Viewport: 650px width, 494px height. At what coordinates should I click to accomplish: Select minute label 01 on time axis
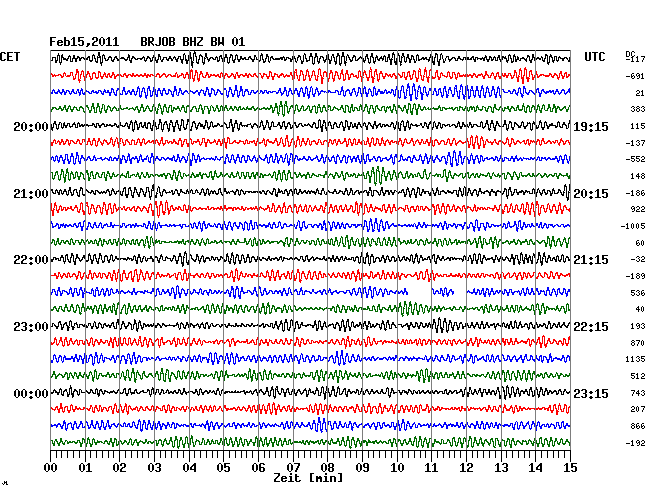click(85, 468)
